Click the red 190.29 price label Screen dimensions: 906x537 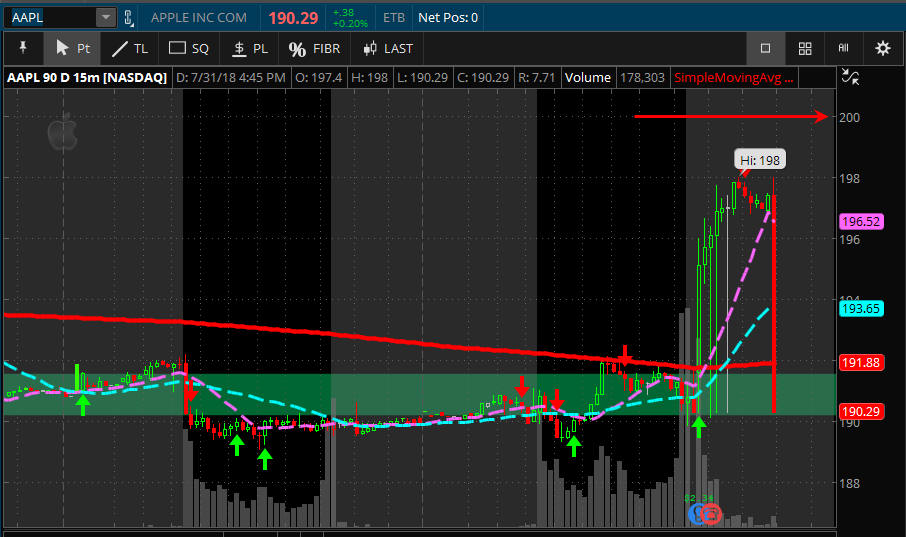coord(861,412)
